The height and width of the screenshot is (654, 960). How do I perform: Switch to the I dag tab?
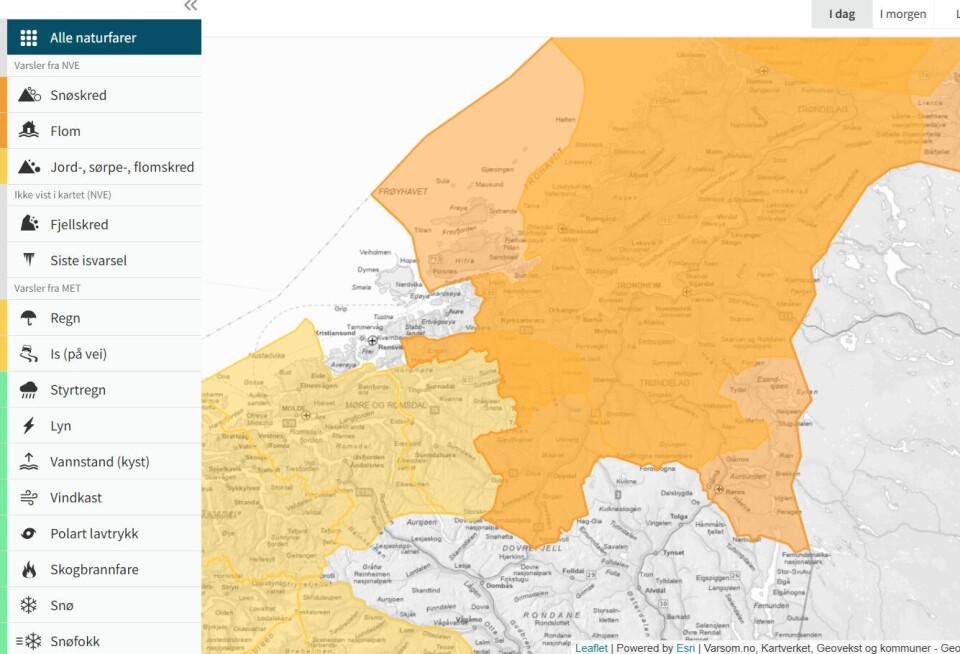click(x=841, y=14)
